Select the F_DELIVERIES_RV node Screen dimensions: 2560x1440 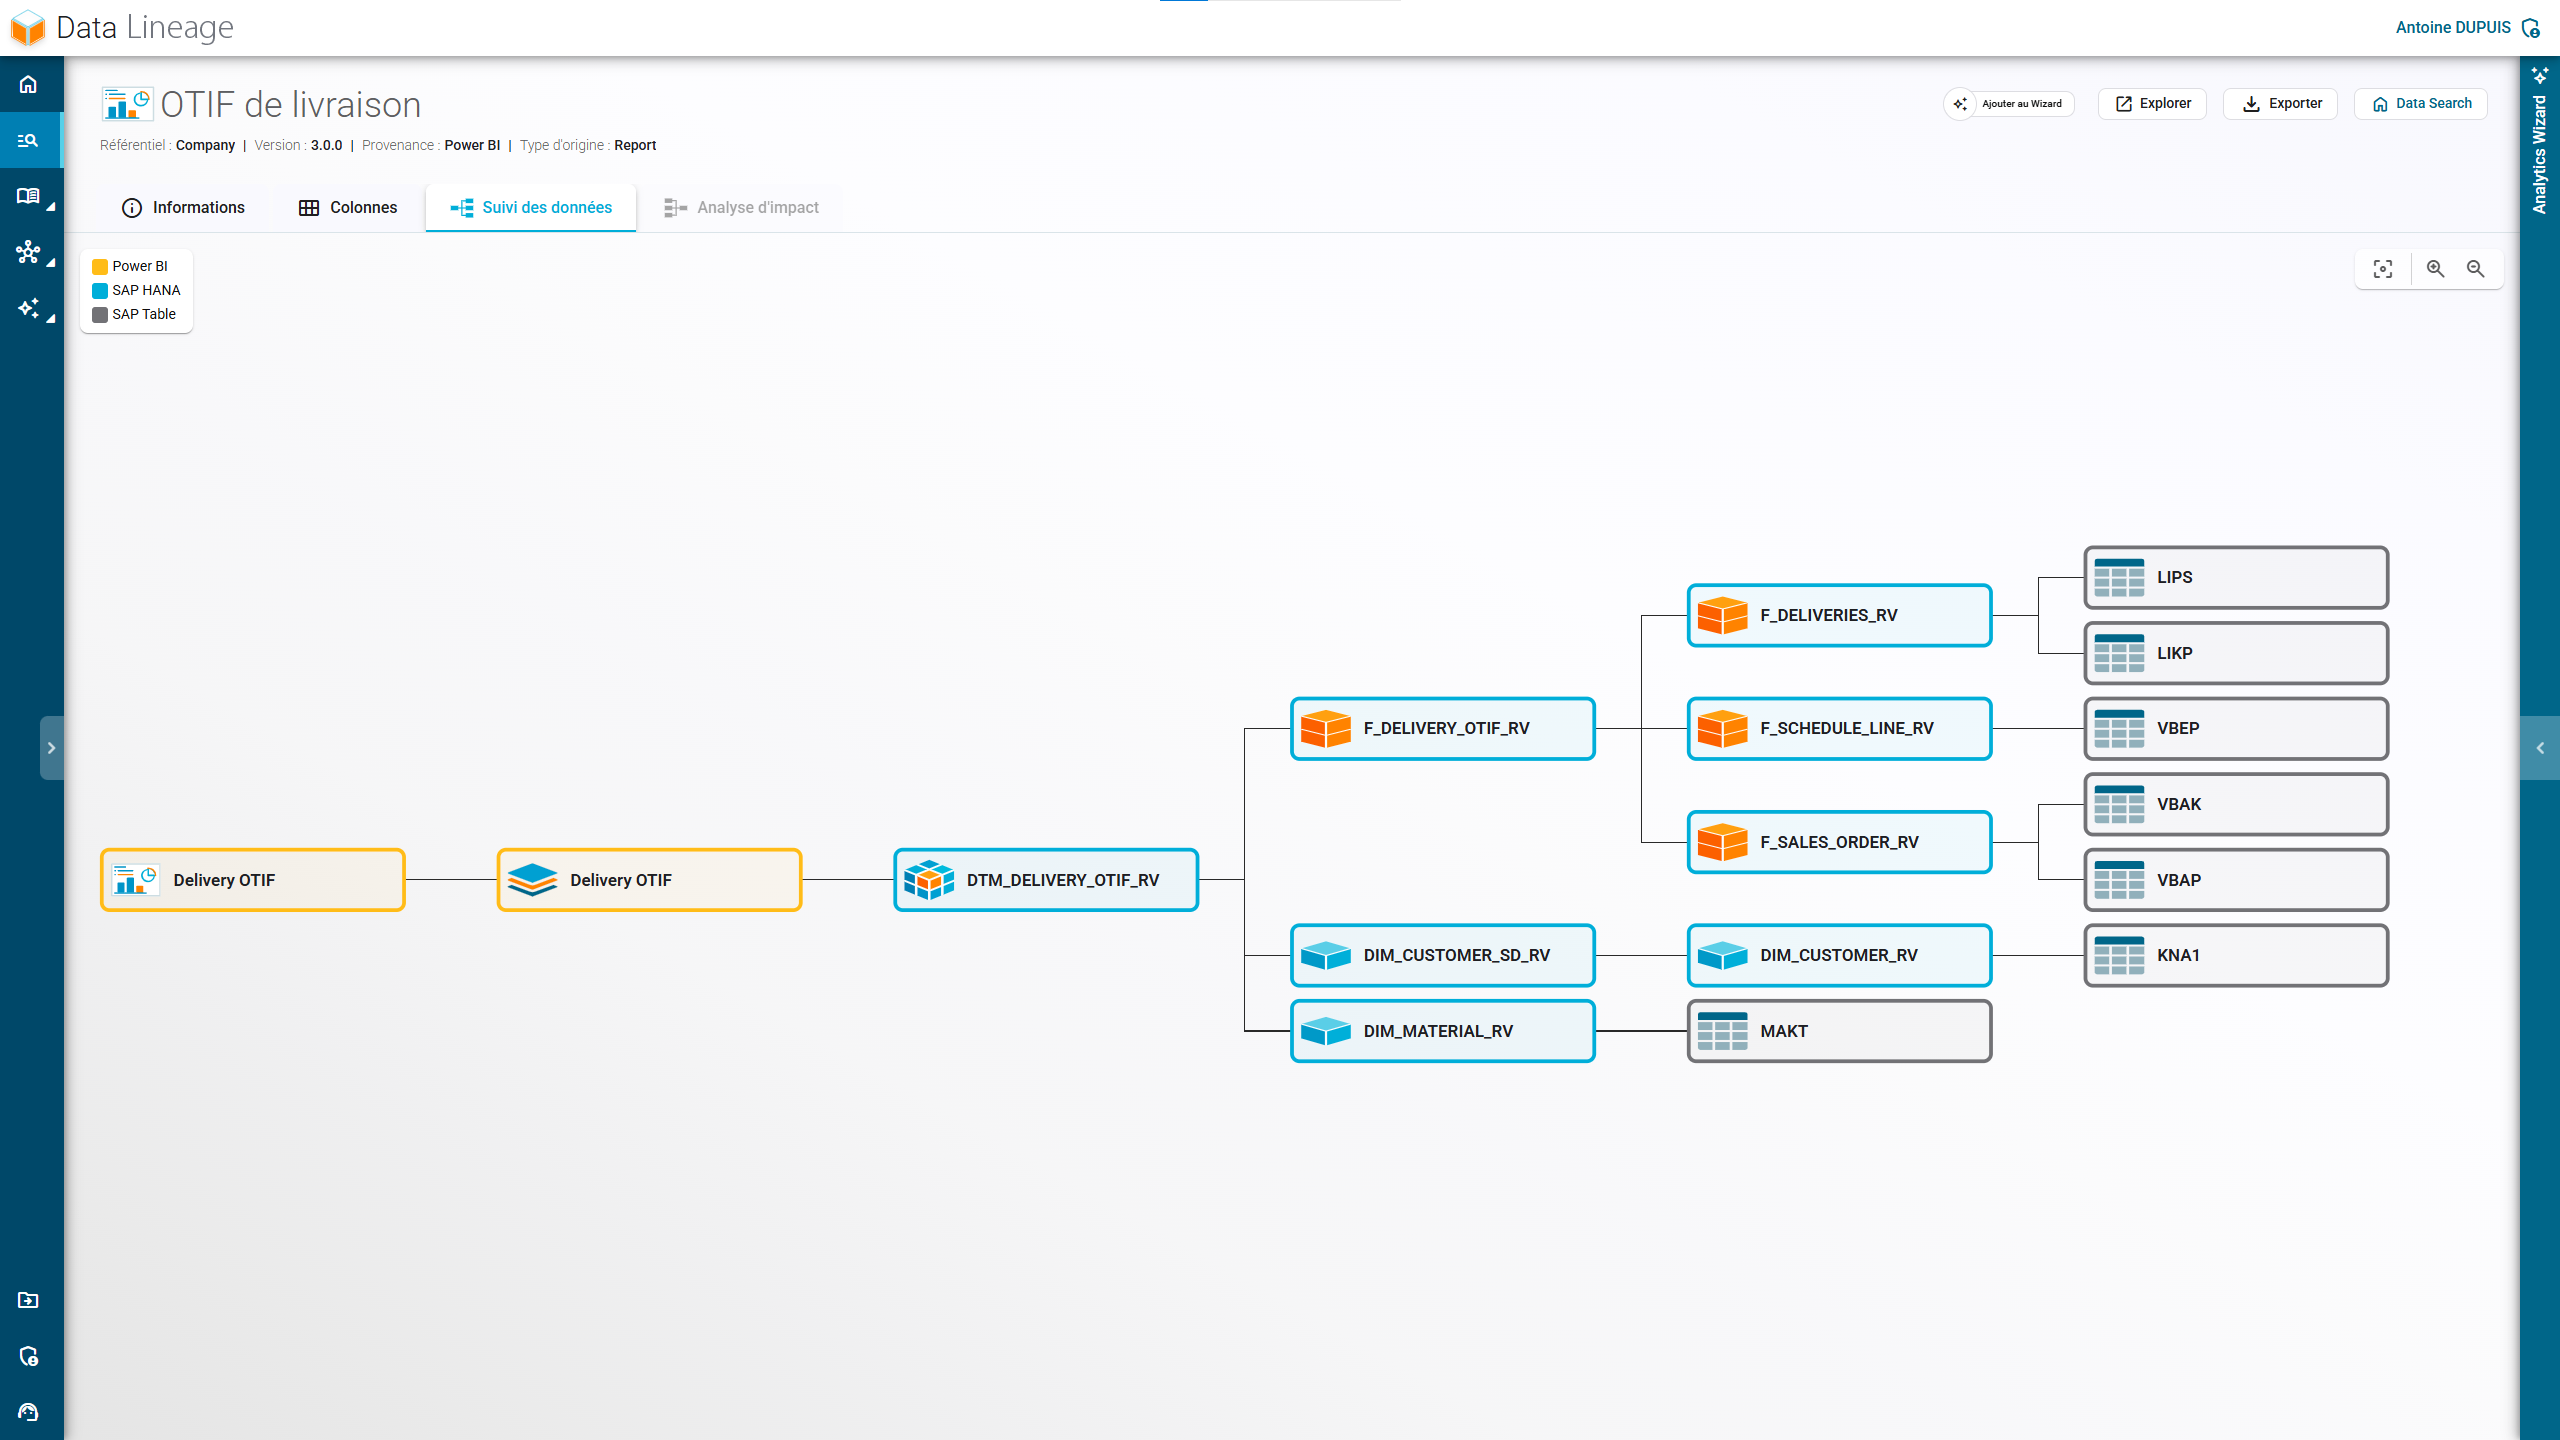[x=1839, y=616]
